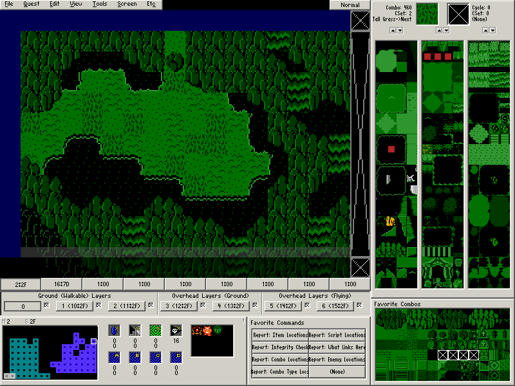Click the Tall Grass->Next combo type text
Viewport: 515px width, 386px height.
point(392,19)
